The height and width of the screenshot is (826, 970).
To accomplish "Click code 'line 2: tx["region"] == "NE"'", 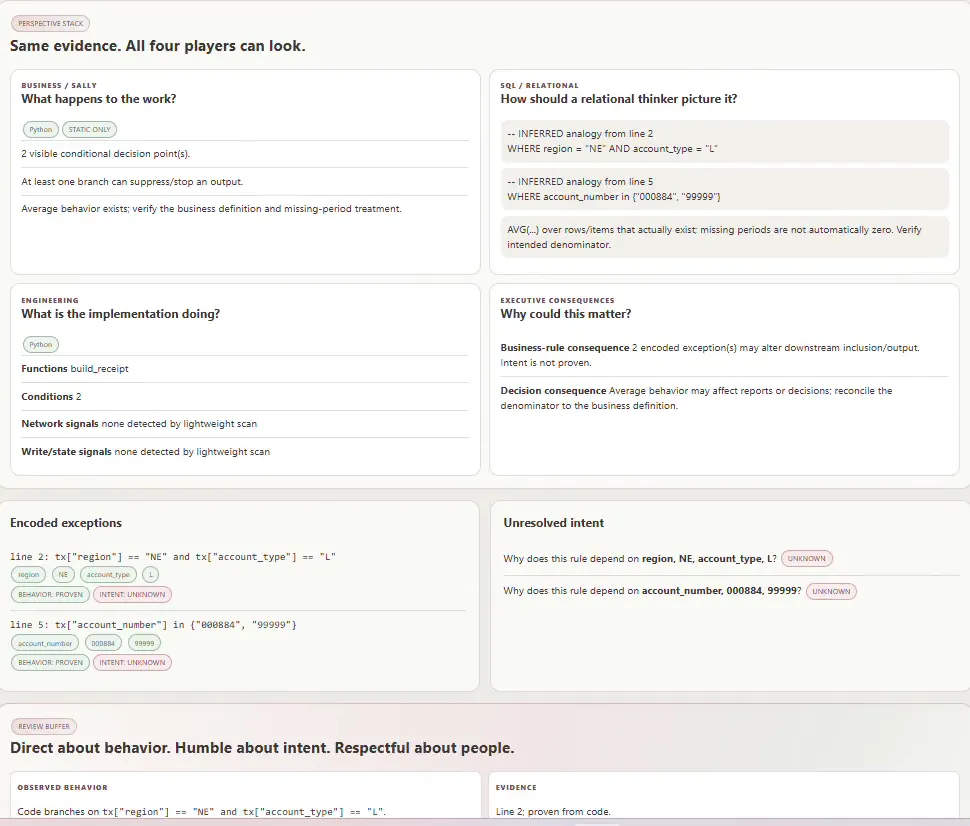I will coord(173,557).
